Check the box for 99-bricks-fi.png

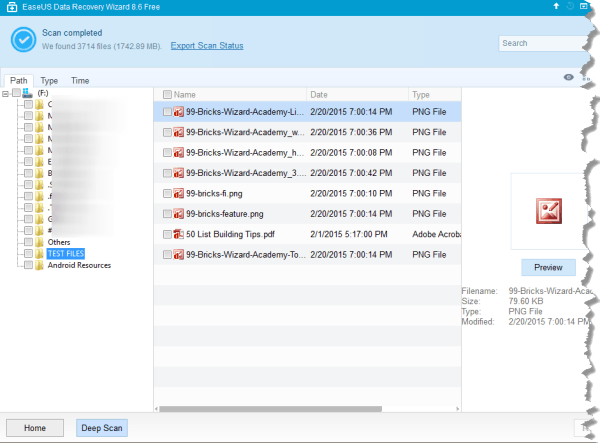click(167, 194)
